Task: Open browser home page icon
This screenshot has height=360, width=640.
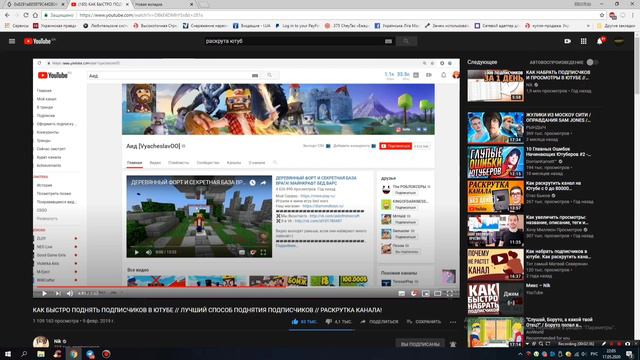Action: pyautogui.click(x=35, y=15)
